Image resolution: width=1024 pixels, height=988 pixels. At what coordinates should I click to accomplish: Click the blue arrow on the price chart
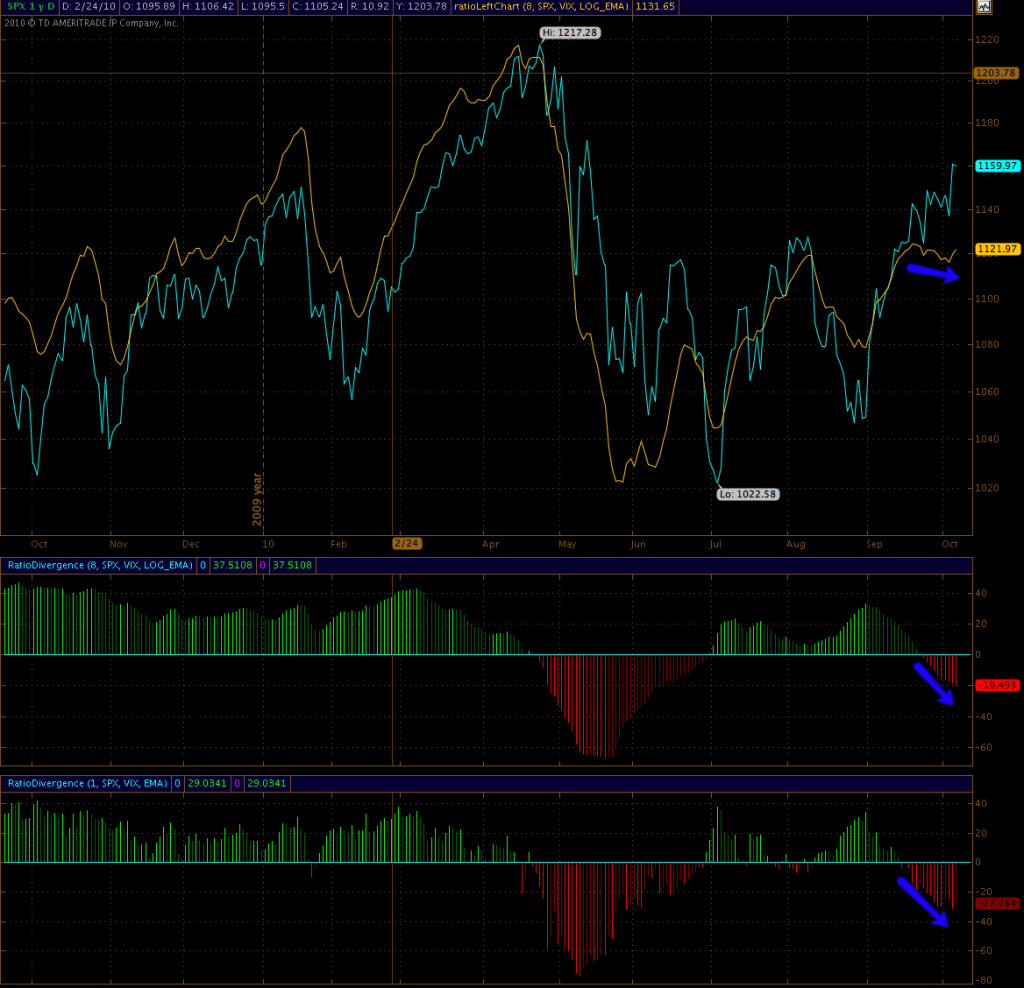932,273
